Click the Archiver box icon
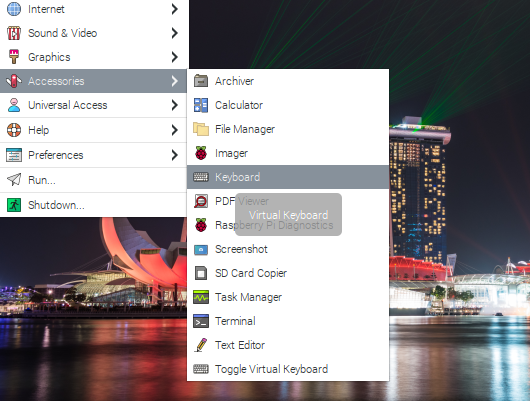Screen dimensions: 530x401 [x=201, y=81]
